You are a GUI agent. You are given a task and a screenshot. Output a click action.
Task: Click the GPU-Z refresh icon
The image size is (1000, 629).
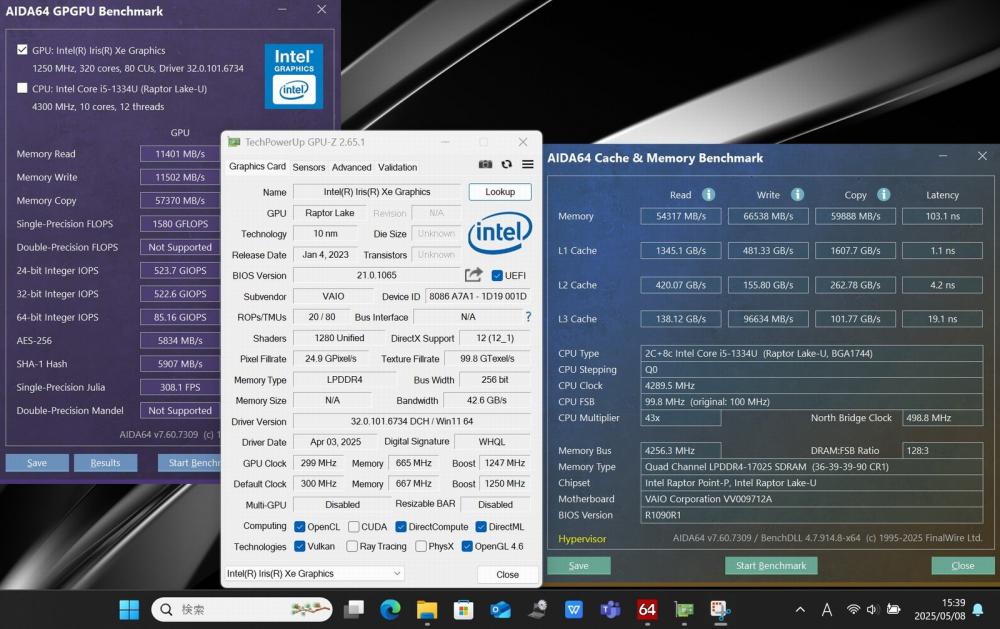point(506,165)
